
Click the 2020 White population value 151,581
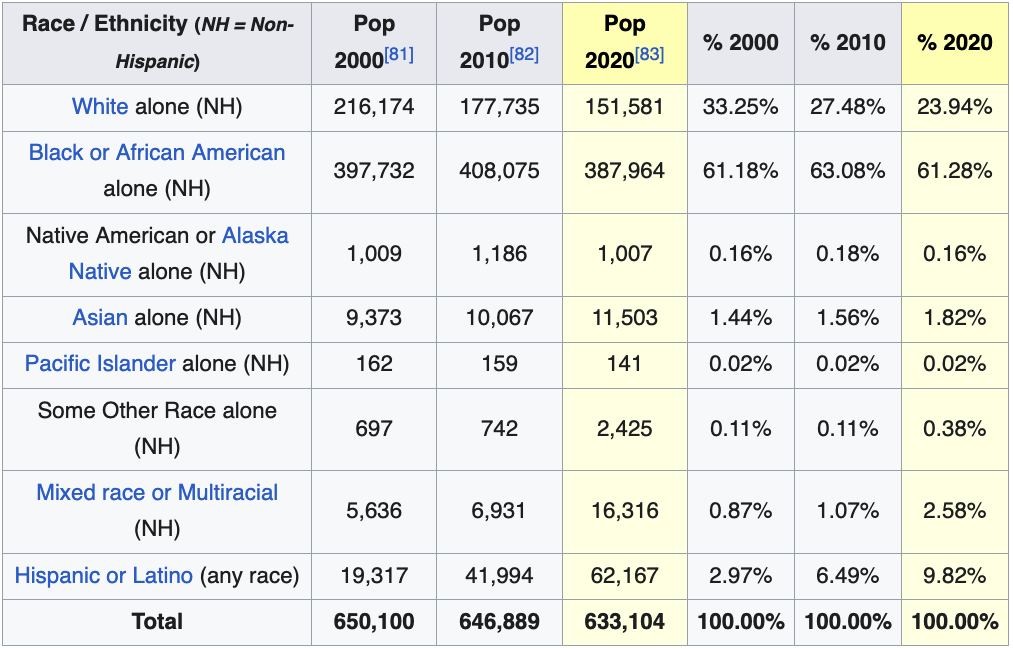[624, 107]
